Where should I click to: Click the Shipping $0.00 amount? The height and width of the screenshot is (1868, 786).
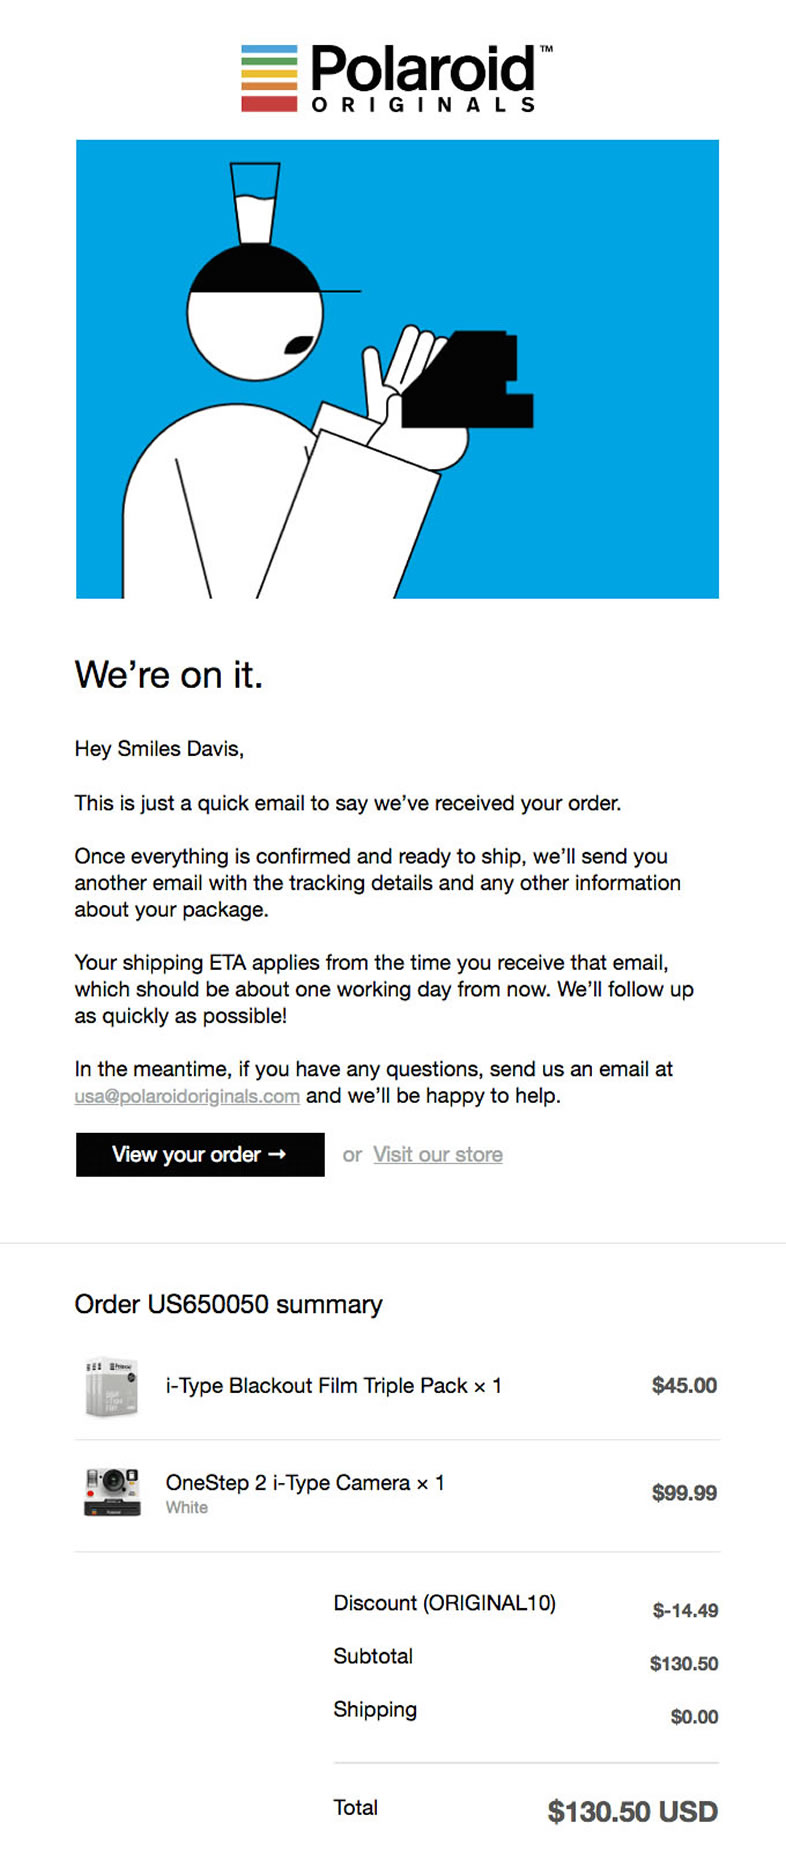pyautogui.click(x=694, y=1717)
